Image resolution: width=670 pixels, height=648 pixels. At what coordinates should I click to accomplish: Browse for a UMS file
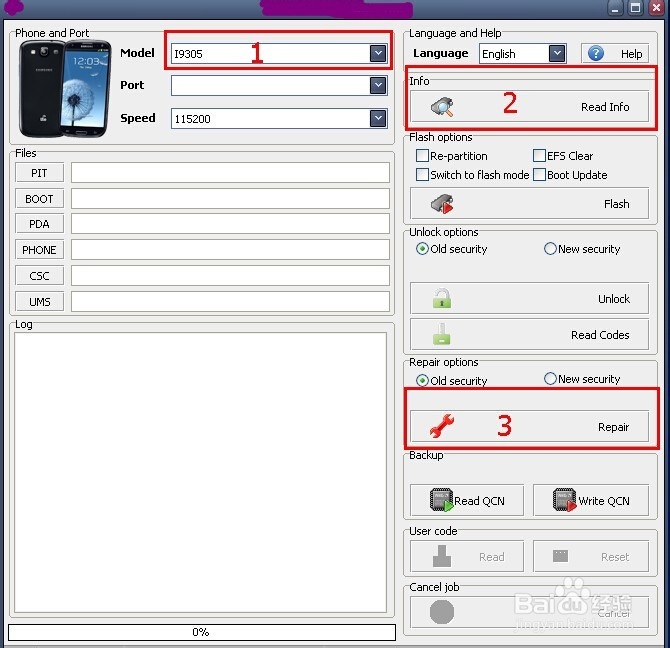(x=39, y=302)
